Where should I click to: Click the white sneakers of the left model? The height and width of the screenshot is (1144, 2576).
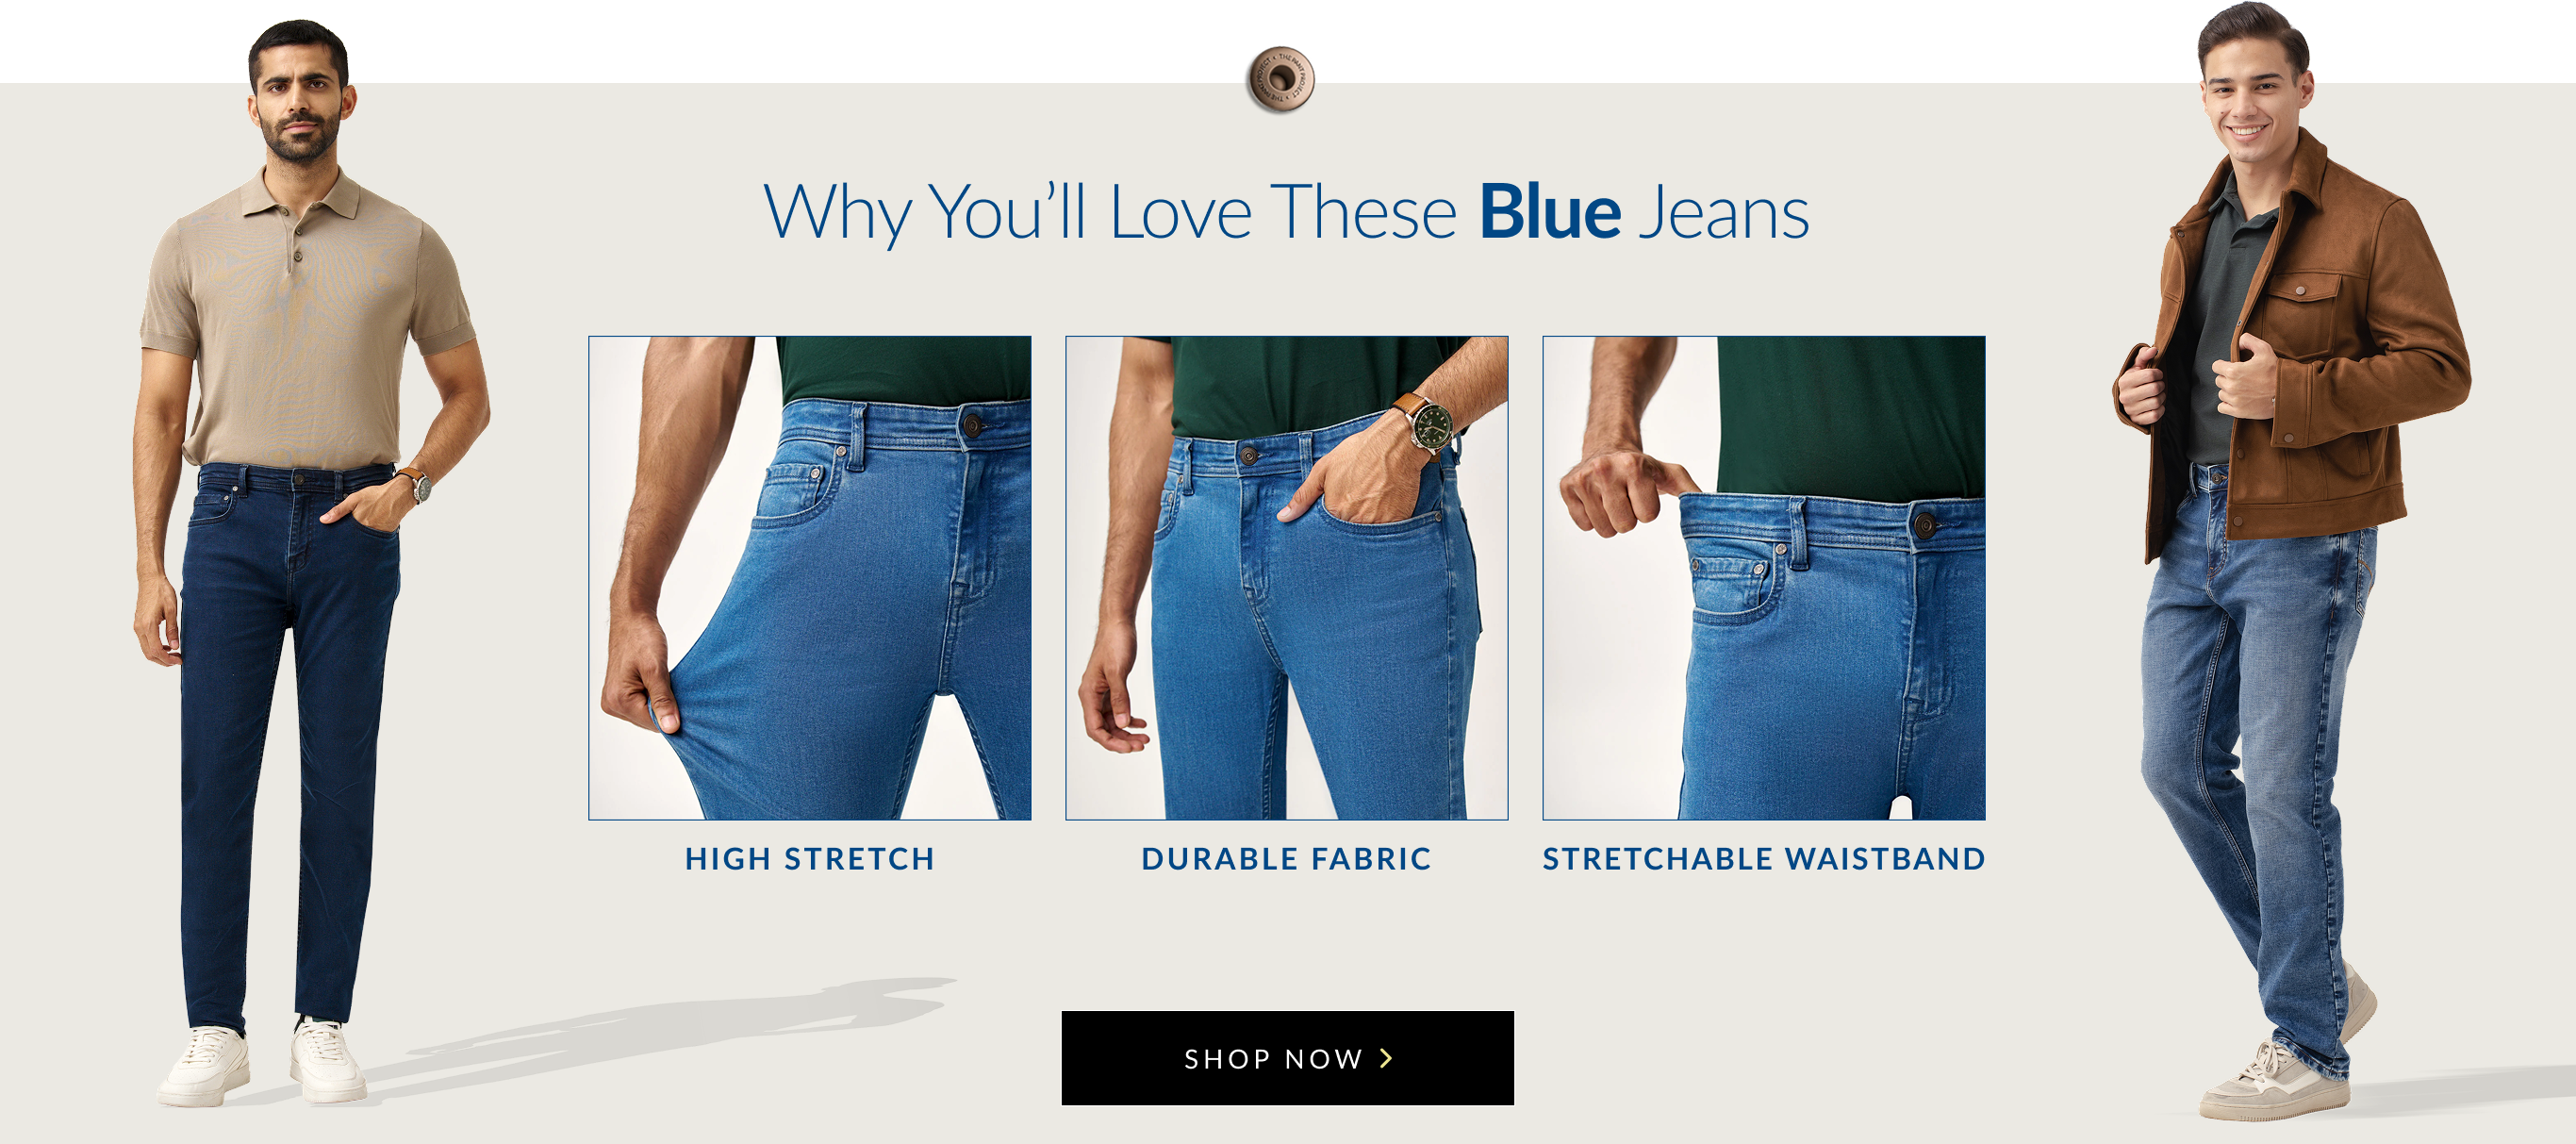click(x=262, y=1062)
